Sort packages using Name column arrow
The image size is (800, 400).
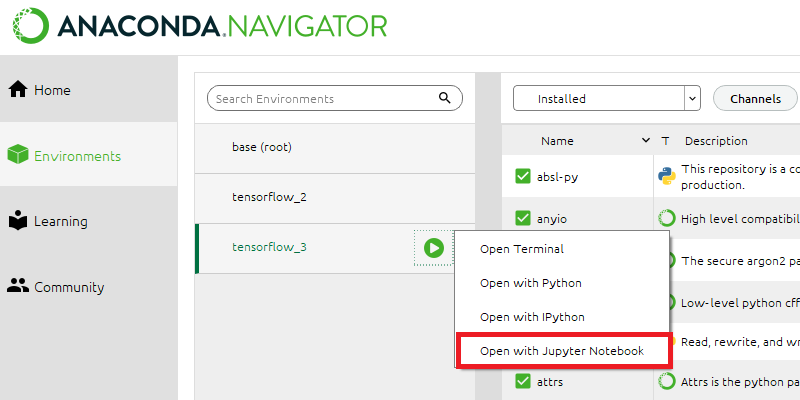click(646, 140)
